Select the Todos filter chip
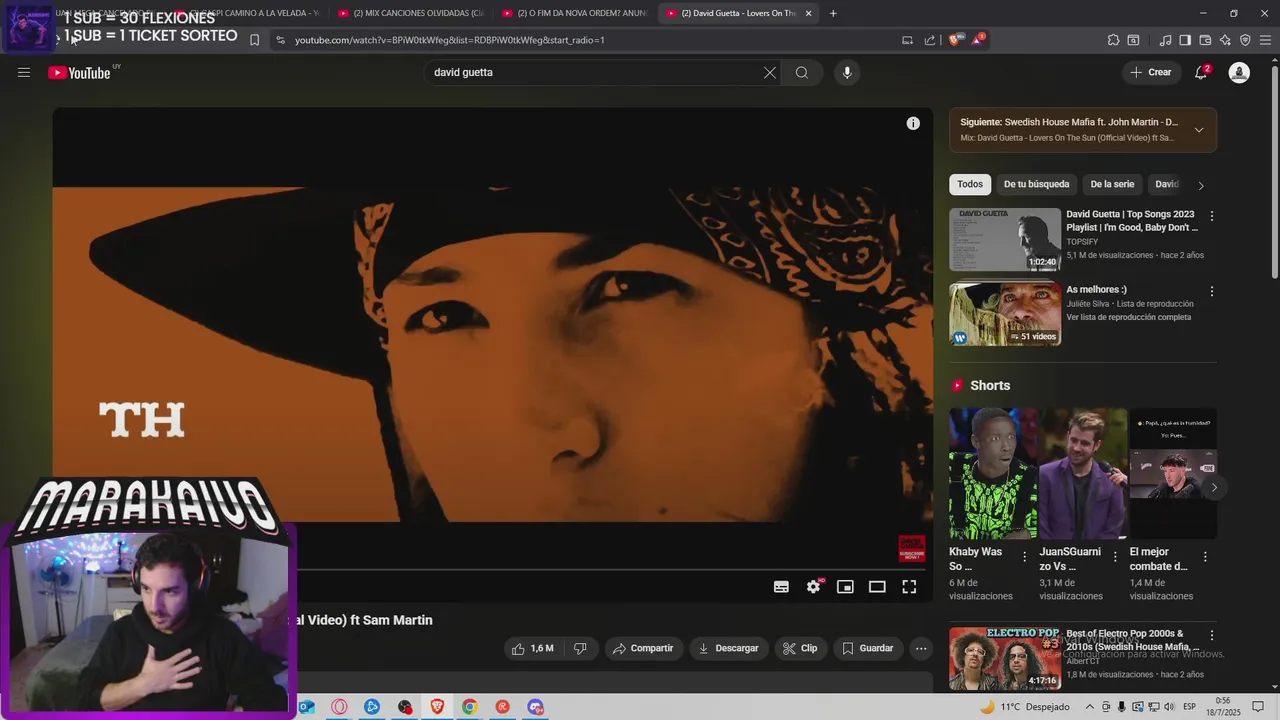The height and width of the screenshot is (720, 1280). pyautogui.click(x=970, y=184)
